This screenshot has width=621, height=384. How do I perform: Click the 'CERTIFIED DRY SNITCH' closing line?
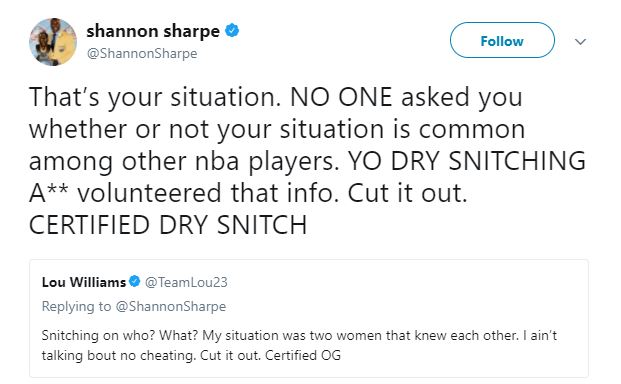(x=168, y=225)
